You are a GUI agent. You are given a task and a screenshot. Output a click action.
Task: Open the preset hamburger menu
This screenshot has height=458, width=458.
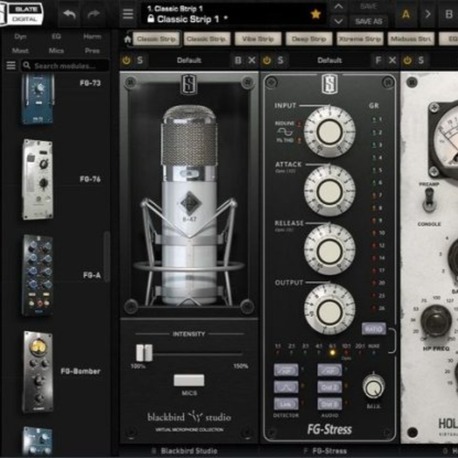[128, 14]
